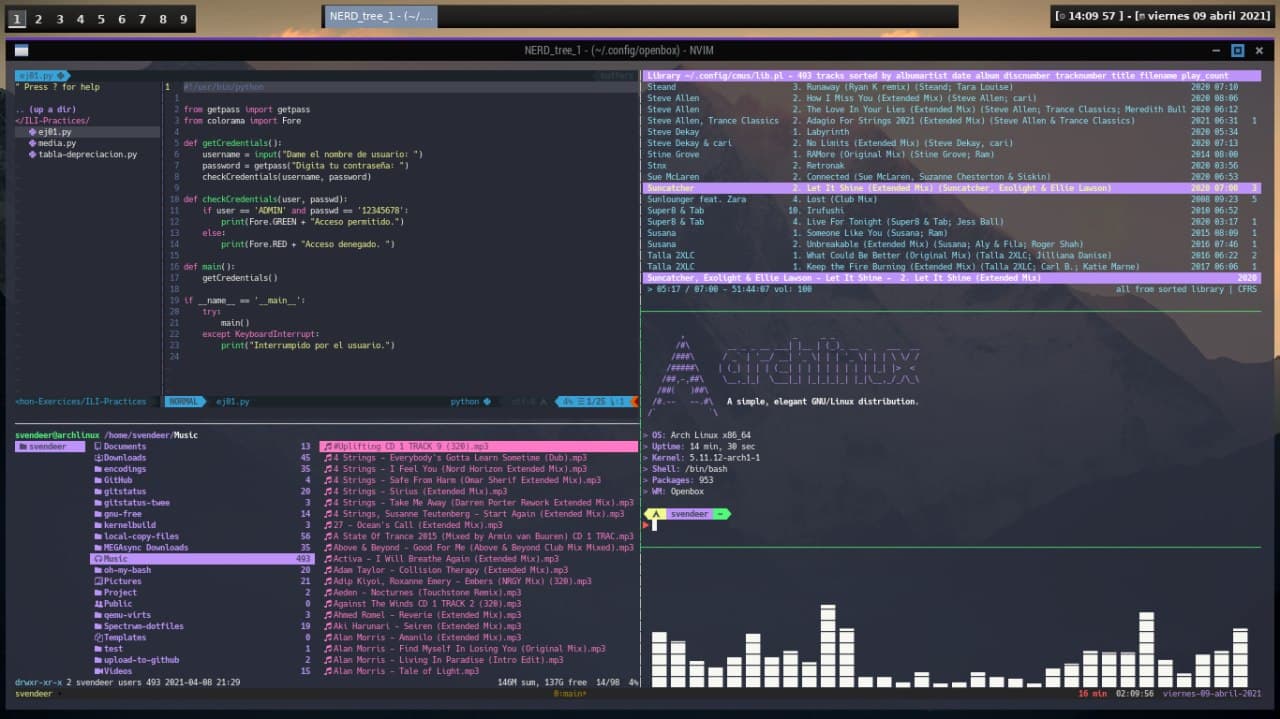Switch to workspace 3 in the pager
This screenshot has width=1280, height=719.
(59, 19)
